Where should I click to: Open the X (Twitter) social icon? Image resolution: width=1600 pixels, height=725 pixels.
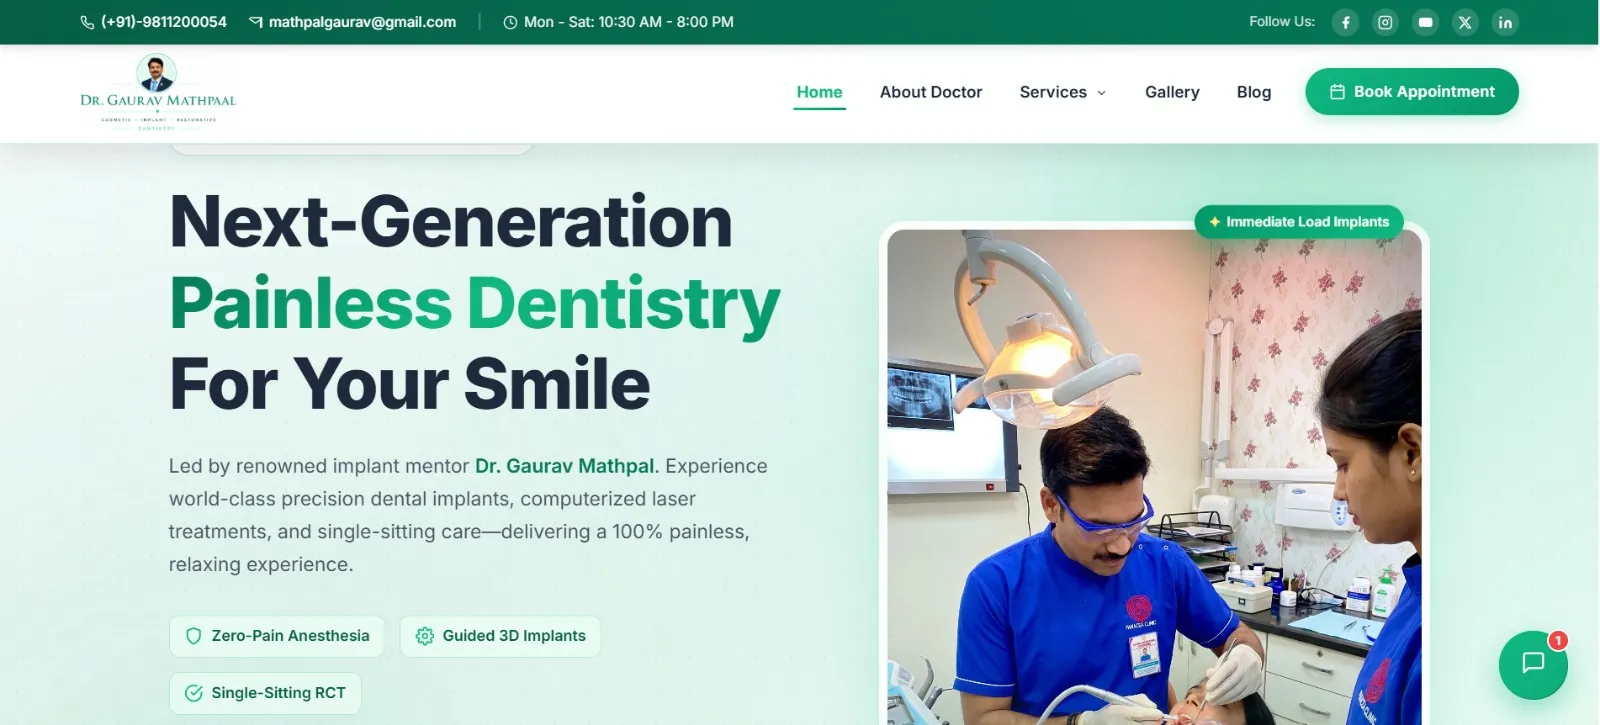pos(1465,22)
